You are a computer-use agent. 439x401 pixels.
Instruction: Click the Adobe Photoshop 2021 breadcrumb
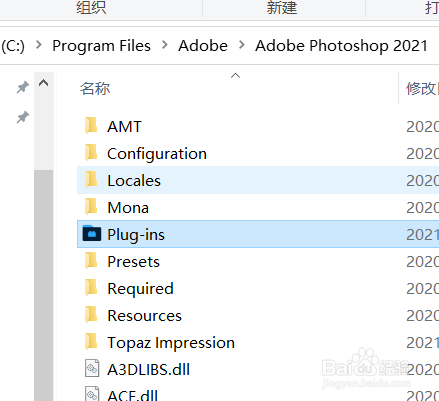[341, 46]
